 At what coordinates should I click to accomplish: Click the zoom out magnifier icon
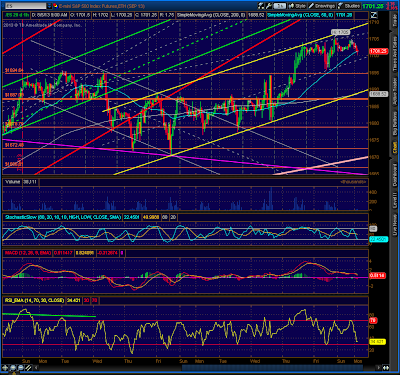(20, 368)
